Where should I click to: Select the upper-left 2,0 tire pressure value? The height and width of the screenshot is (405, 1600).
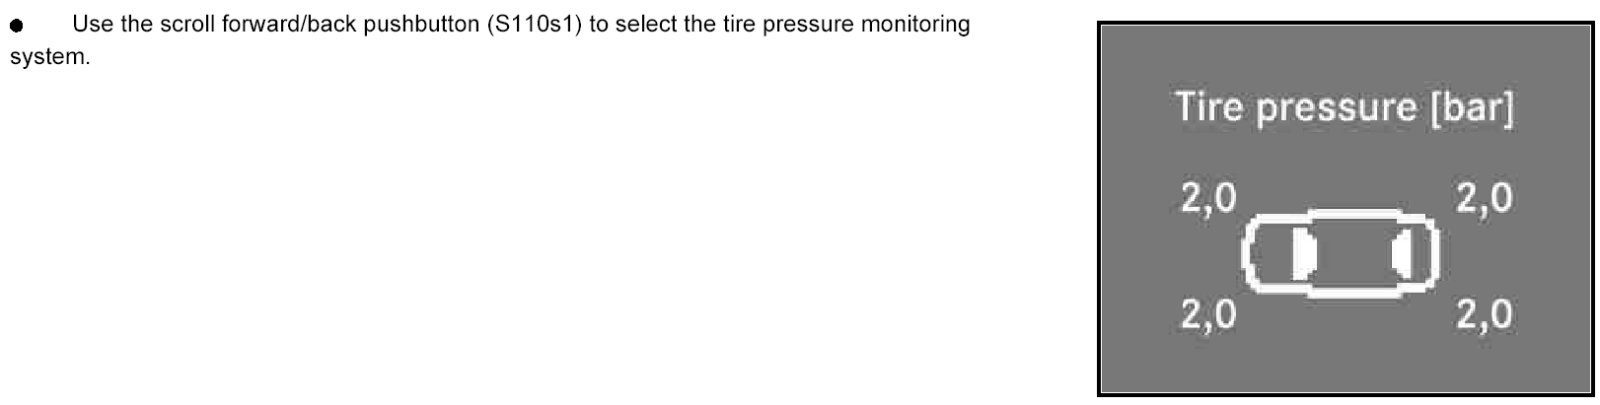coord(1208,199)
